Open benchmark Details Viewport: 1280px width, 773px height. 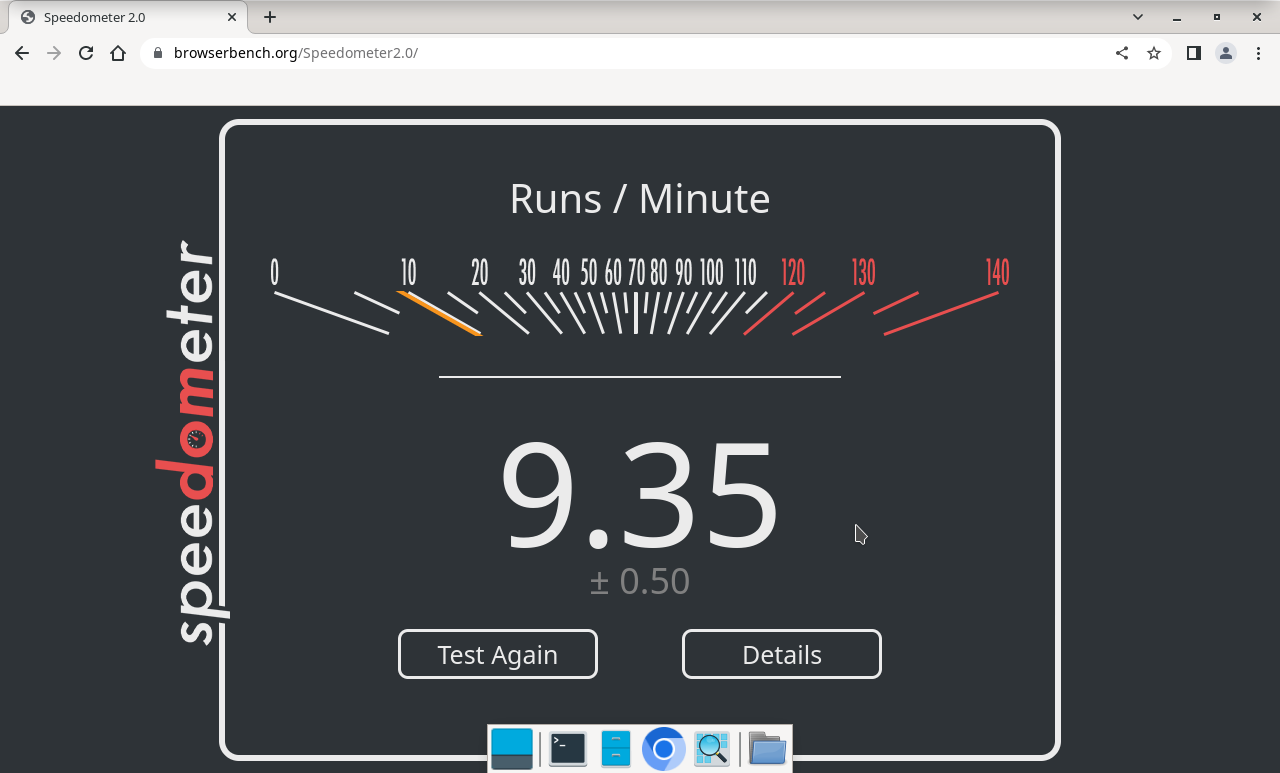782,654
